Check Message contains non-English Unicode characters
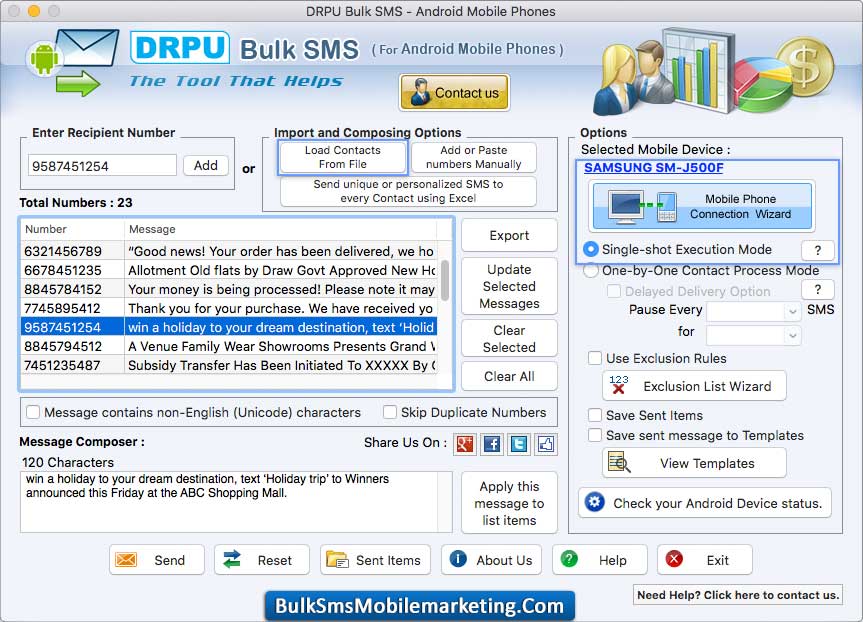 coord(33,412)
